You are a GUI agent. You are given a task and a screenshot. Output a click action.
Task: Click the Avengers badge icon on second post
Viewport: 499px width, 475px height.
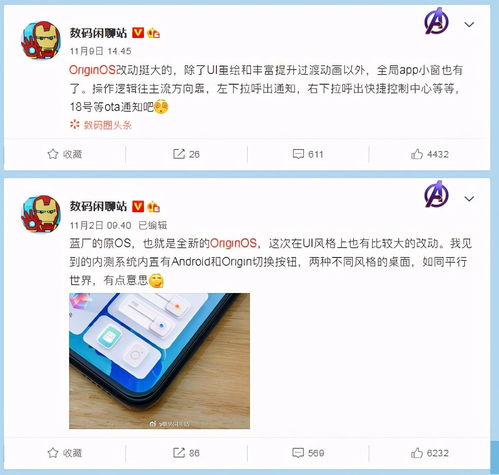pos(436,194)
